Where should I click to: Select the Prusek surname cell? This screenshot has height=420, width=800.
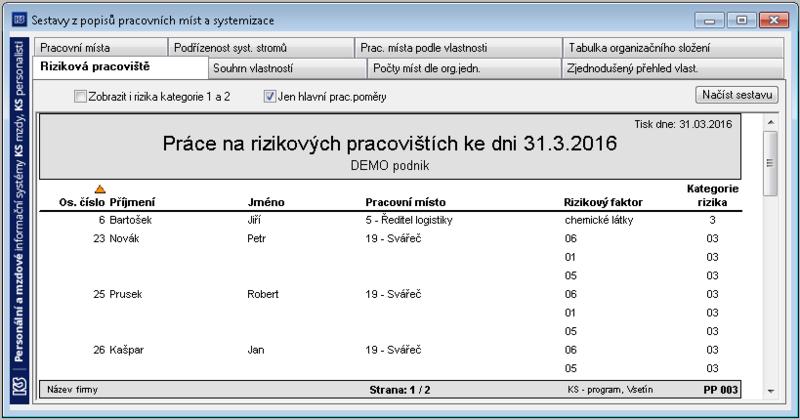point(126,294)
